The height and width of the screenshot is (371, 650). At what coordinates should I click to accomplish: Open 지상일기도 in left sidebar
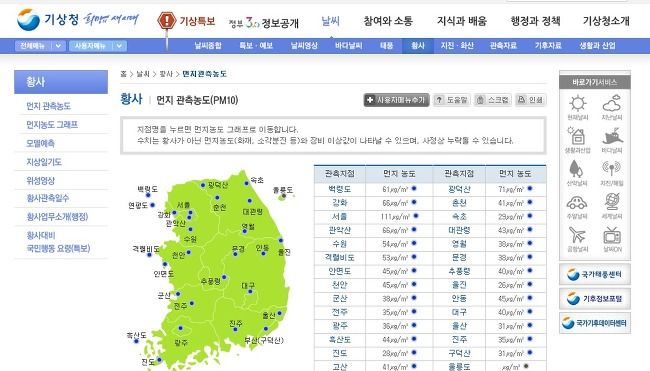pos(44,162)
